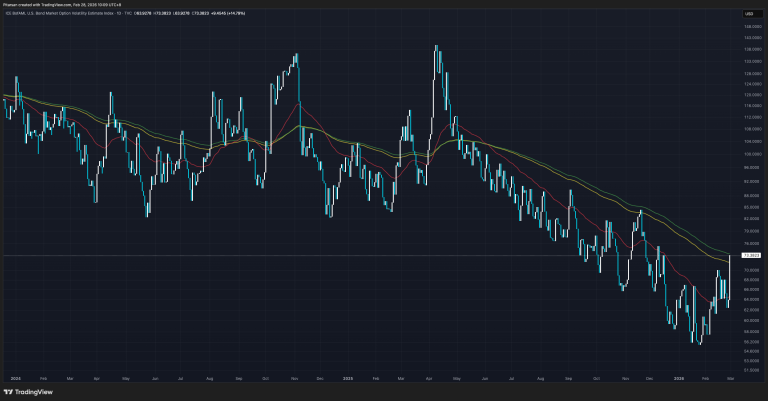
Task: Click the 92.0000 price axis label
Action: [752, 181]
